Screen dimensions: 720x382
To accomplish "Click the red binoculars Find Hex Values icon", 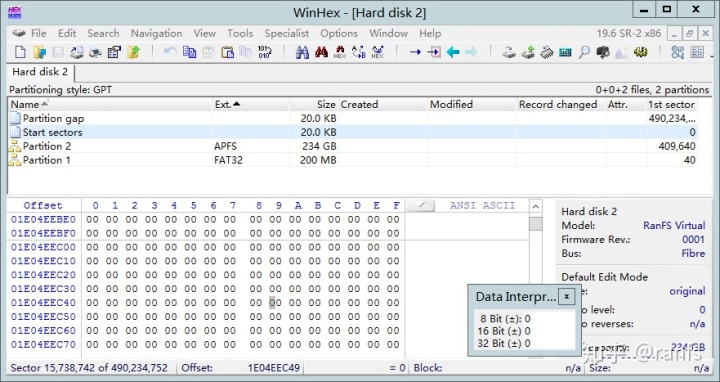I will click(x=321, y=52).
